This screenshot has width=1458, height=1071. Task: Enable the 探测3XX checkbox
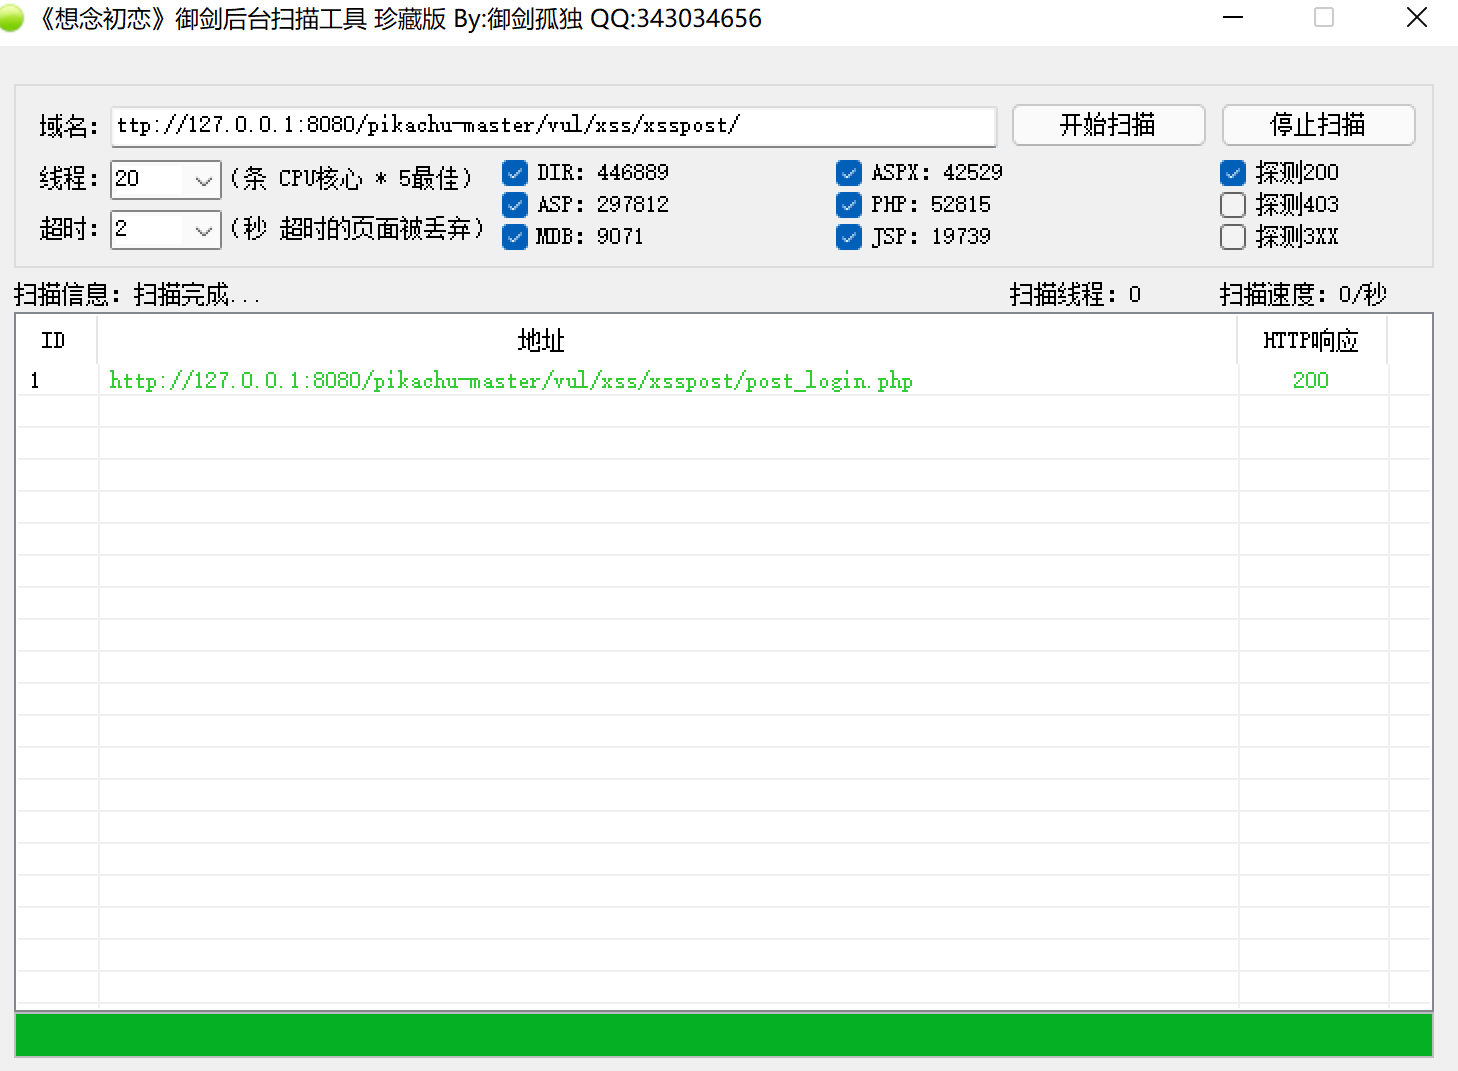coord(1233,237)
